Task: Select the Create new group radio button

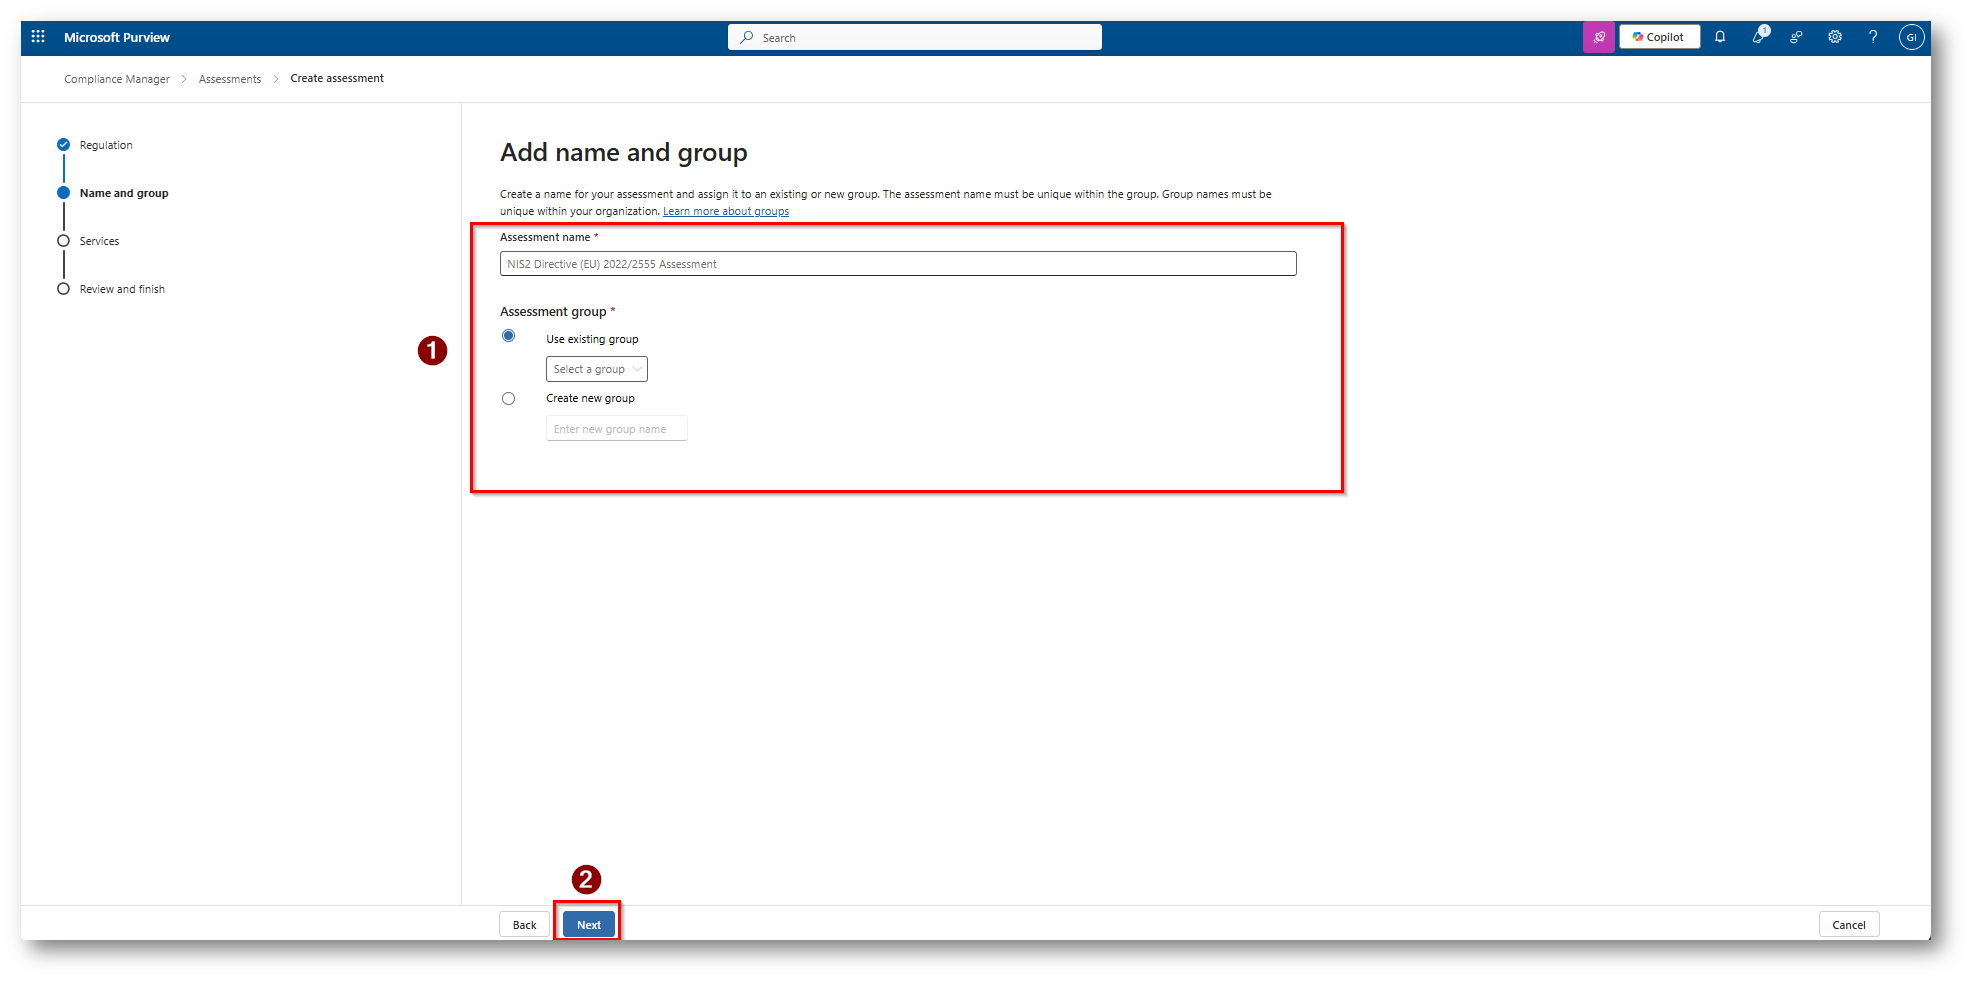Action: click(x=509, y=399)
